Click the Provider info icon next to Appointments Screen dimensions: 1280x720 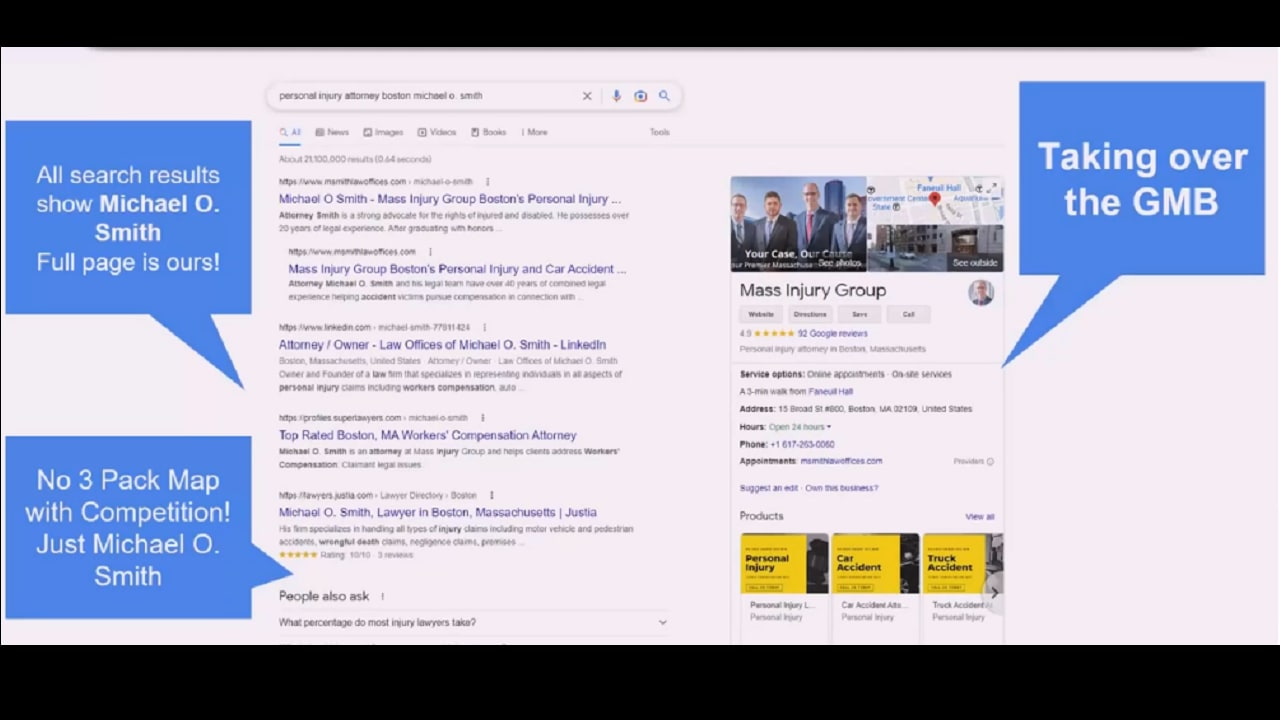989,461
